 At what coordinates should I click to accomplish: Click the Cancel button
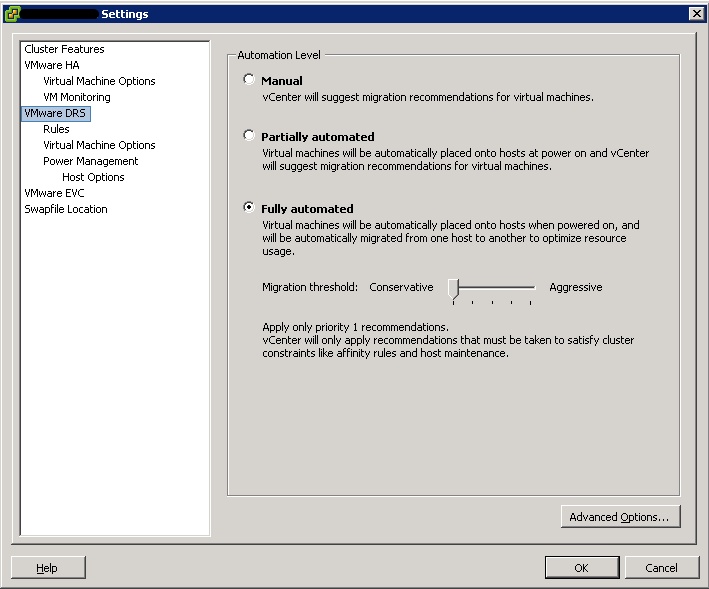(661, 567)
